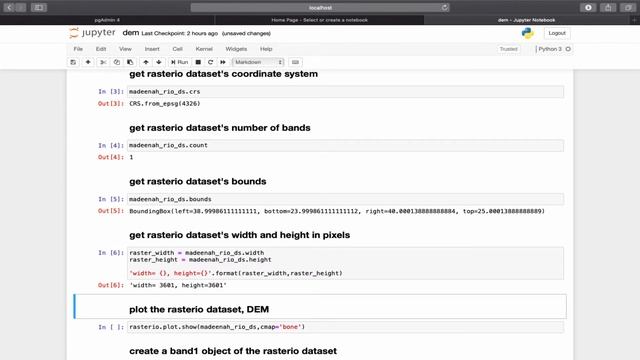Click the raster_width code cell In [6]
The width and height of the screenshot is (640, 360).
[x=345, y=263]
